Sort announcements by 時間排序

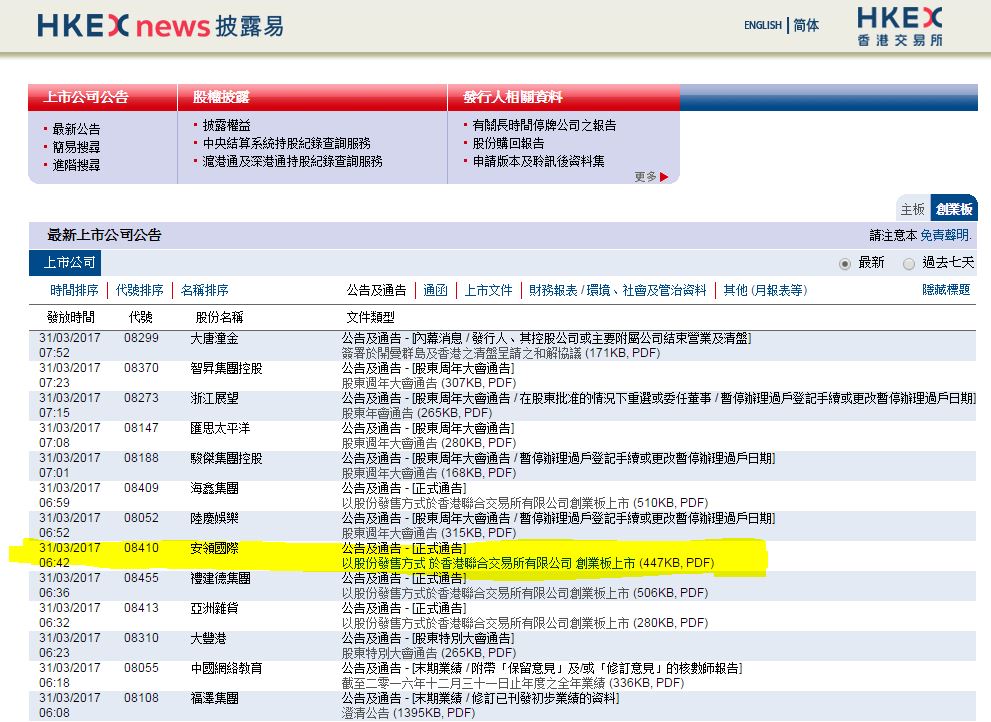tap(74, 290)
